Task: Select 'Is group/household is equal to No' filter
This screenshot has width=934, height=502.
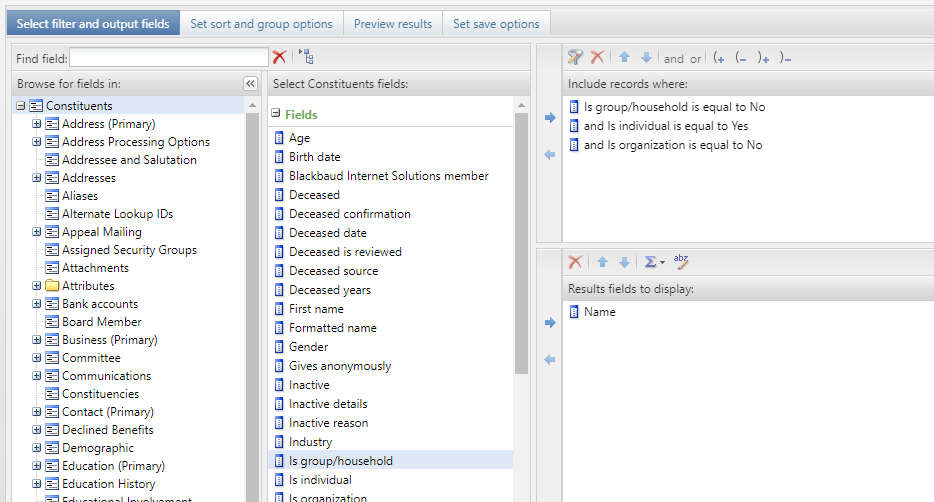Action: (x=674, y=107)
